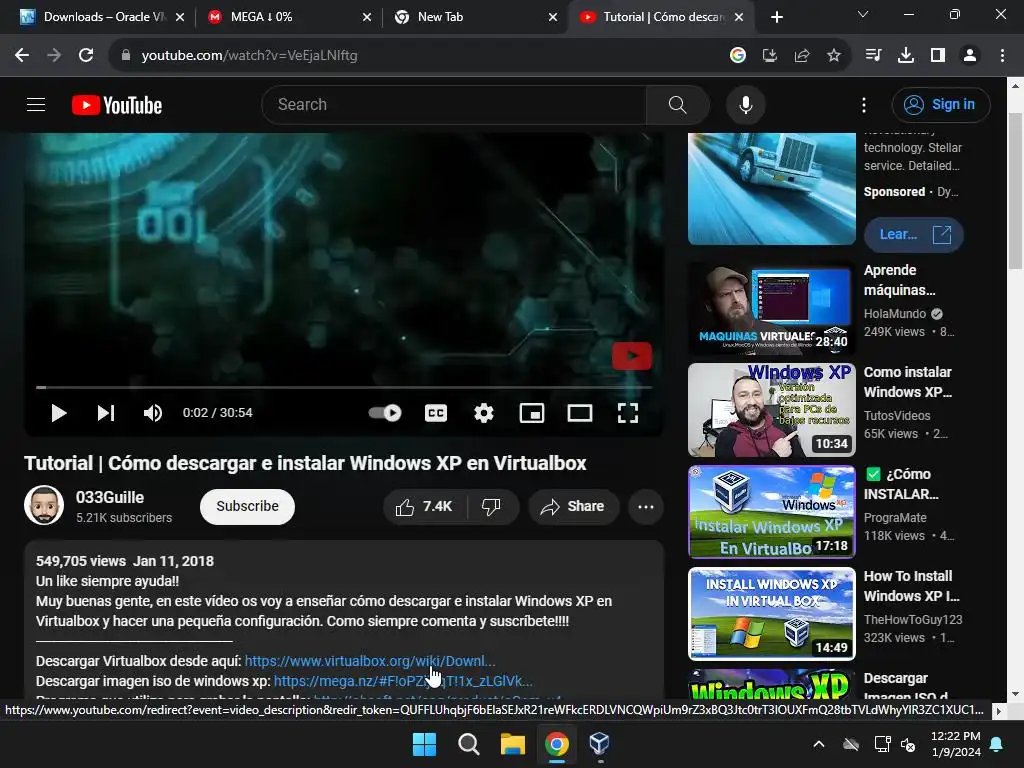Open the 033Guille channel name link
The image size is (1024, 768).
pyautogui.click(x=110, y=497)
